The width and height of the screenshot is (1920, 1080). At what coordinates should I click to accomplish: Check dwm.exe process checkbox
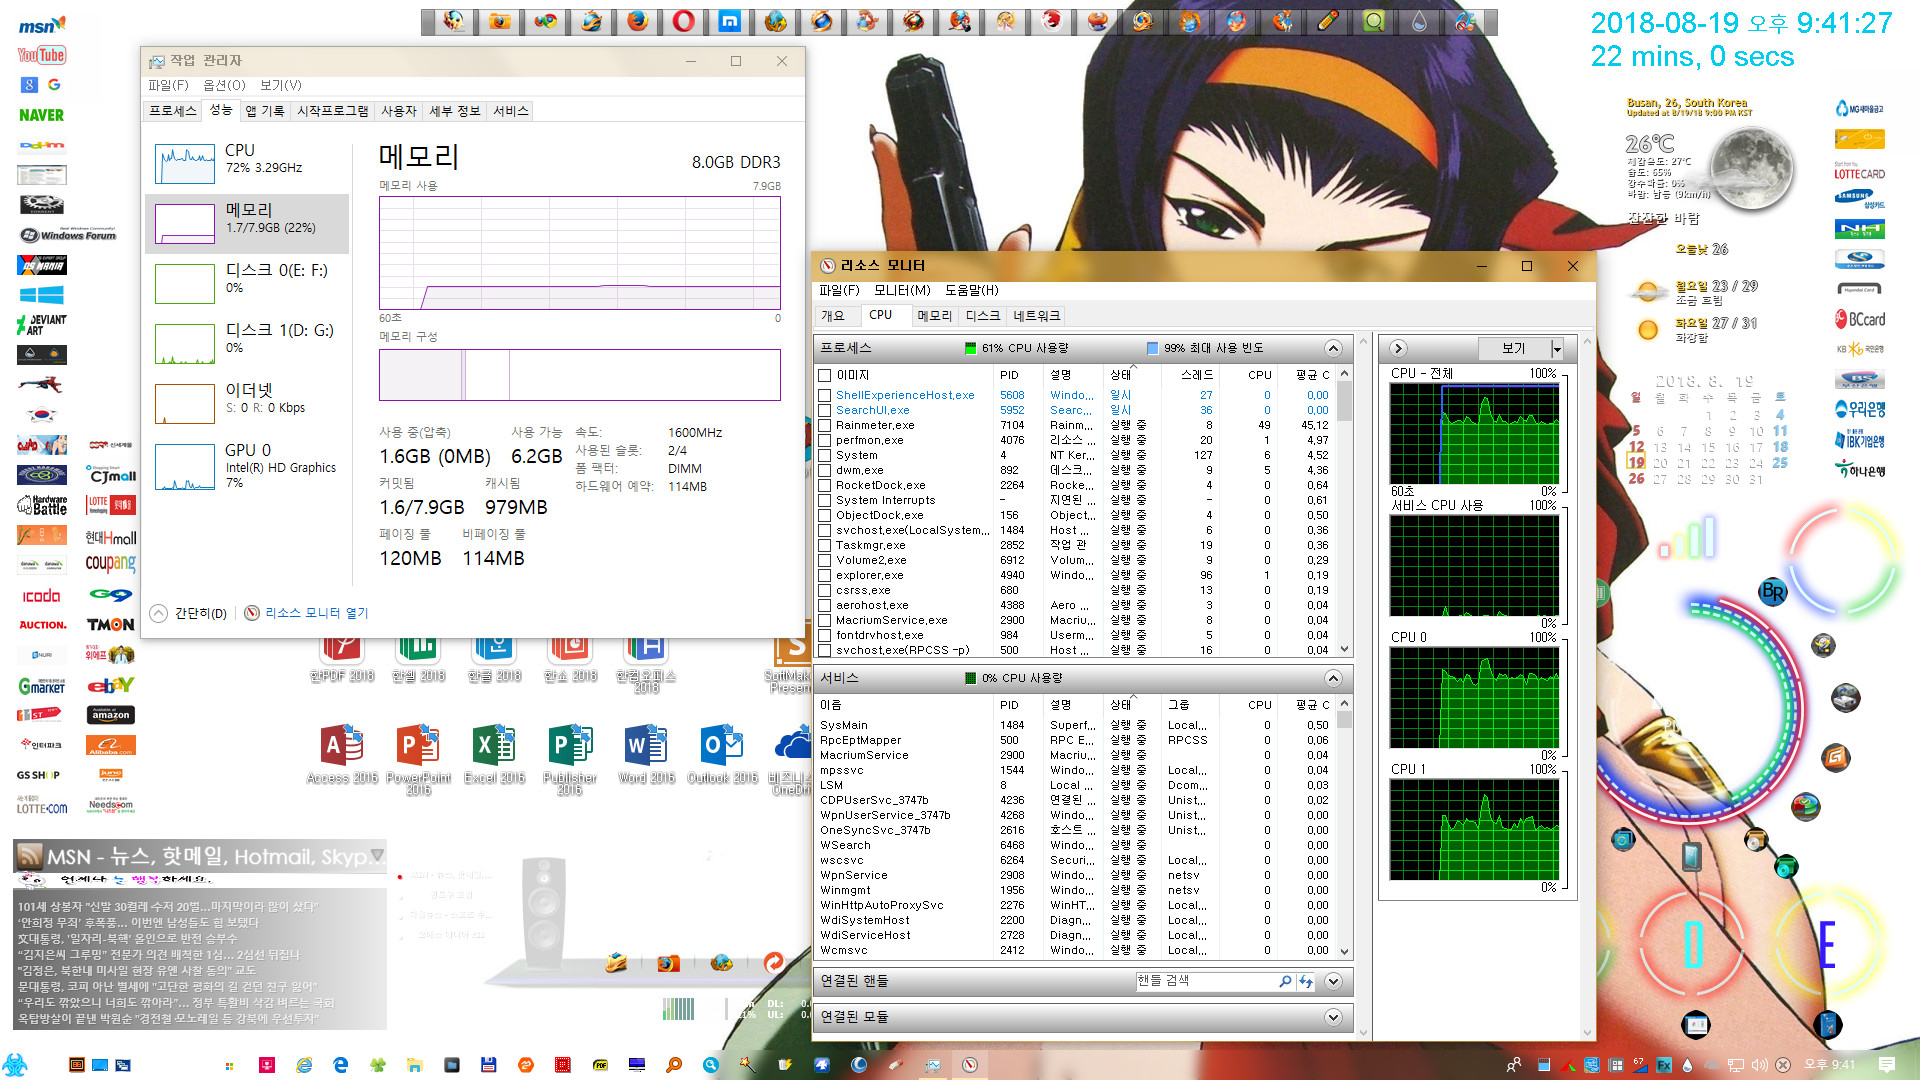point(825,470)
